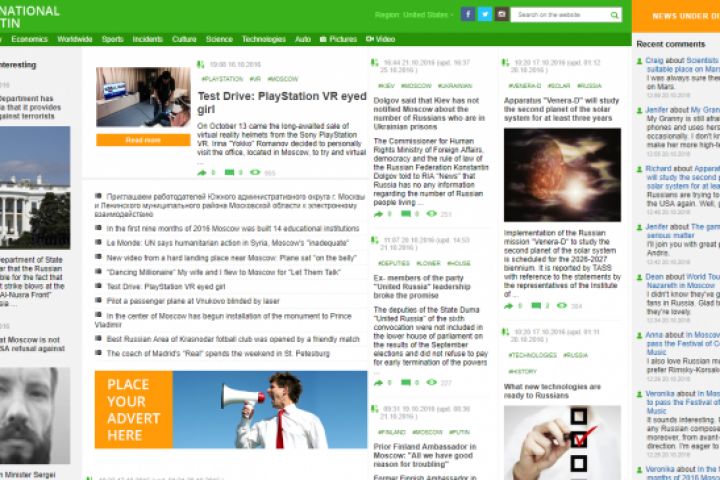Click the #FINLAND tag
720x480 pixels.
click(x=392, y=432)
